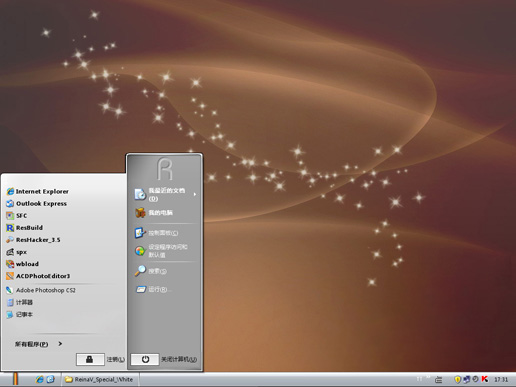Click the My Recent Documents icon
The width and height of the screenshot is (516, 387).
point(140,194)
